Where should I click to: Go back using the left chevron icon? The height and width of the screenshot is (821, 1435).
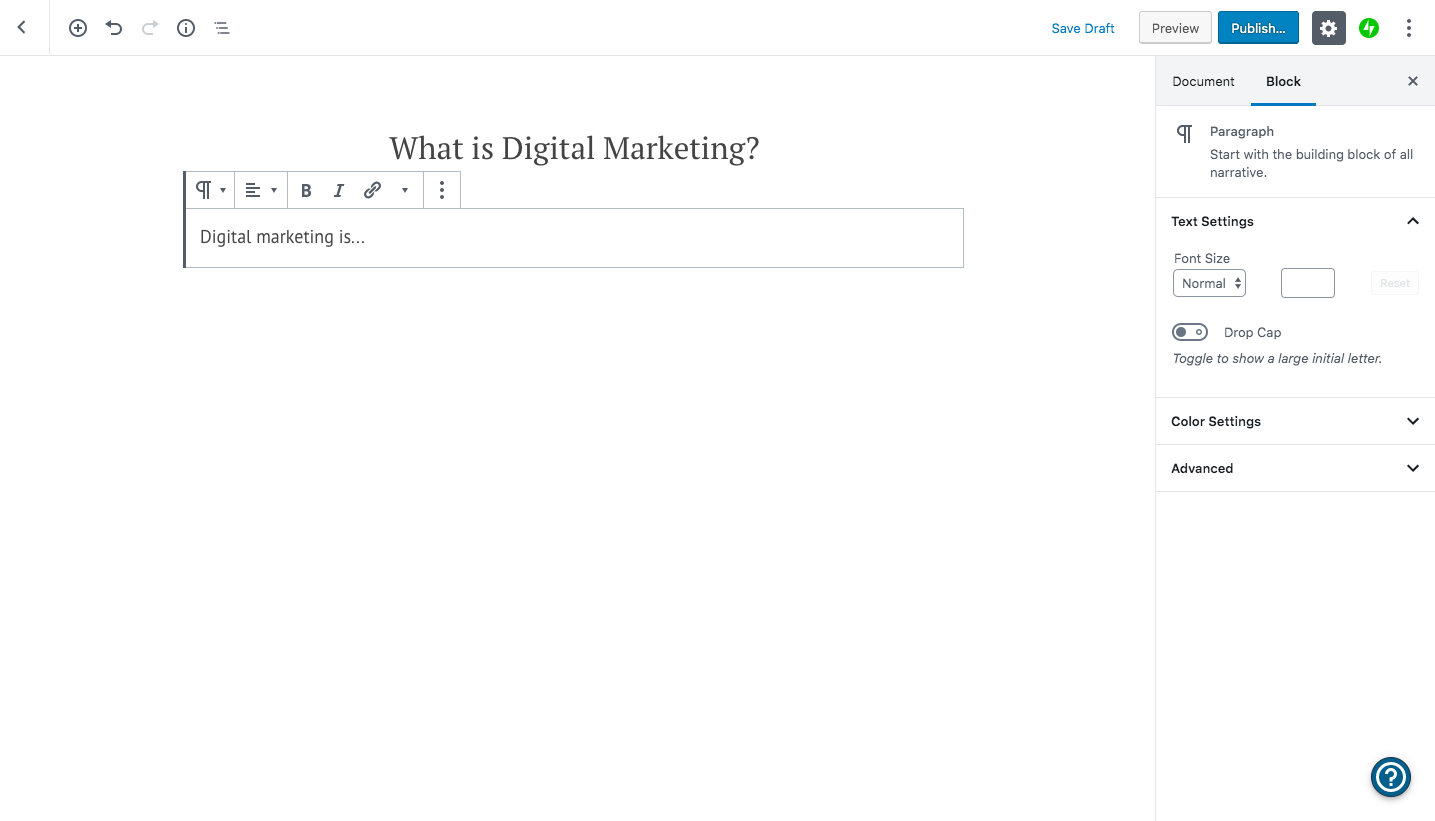click(22, 28)
